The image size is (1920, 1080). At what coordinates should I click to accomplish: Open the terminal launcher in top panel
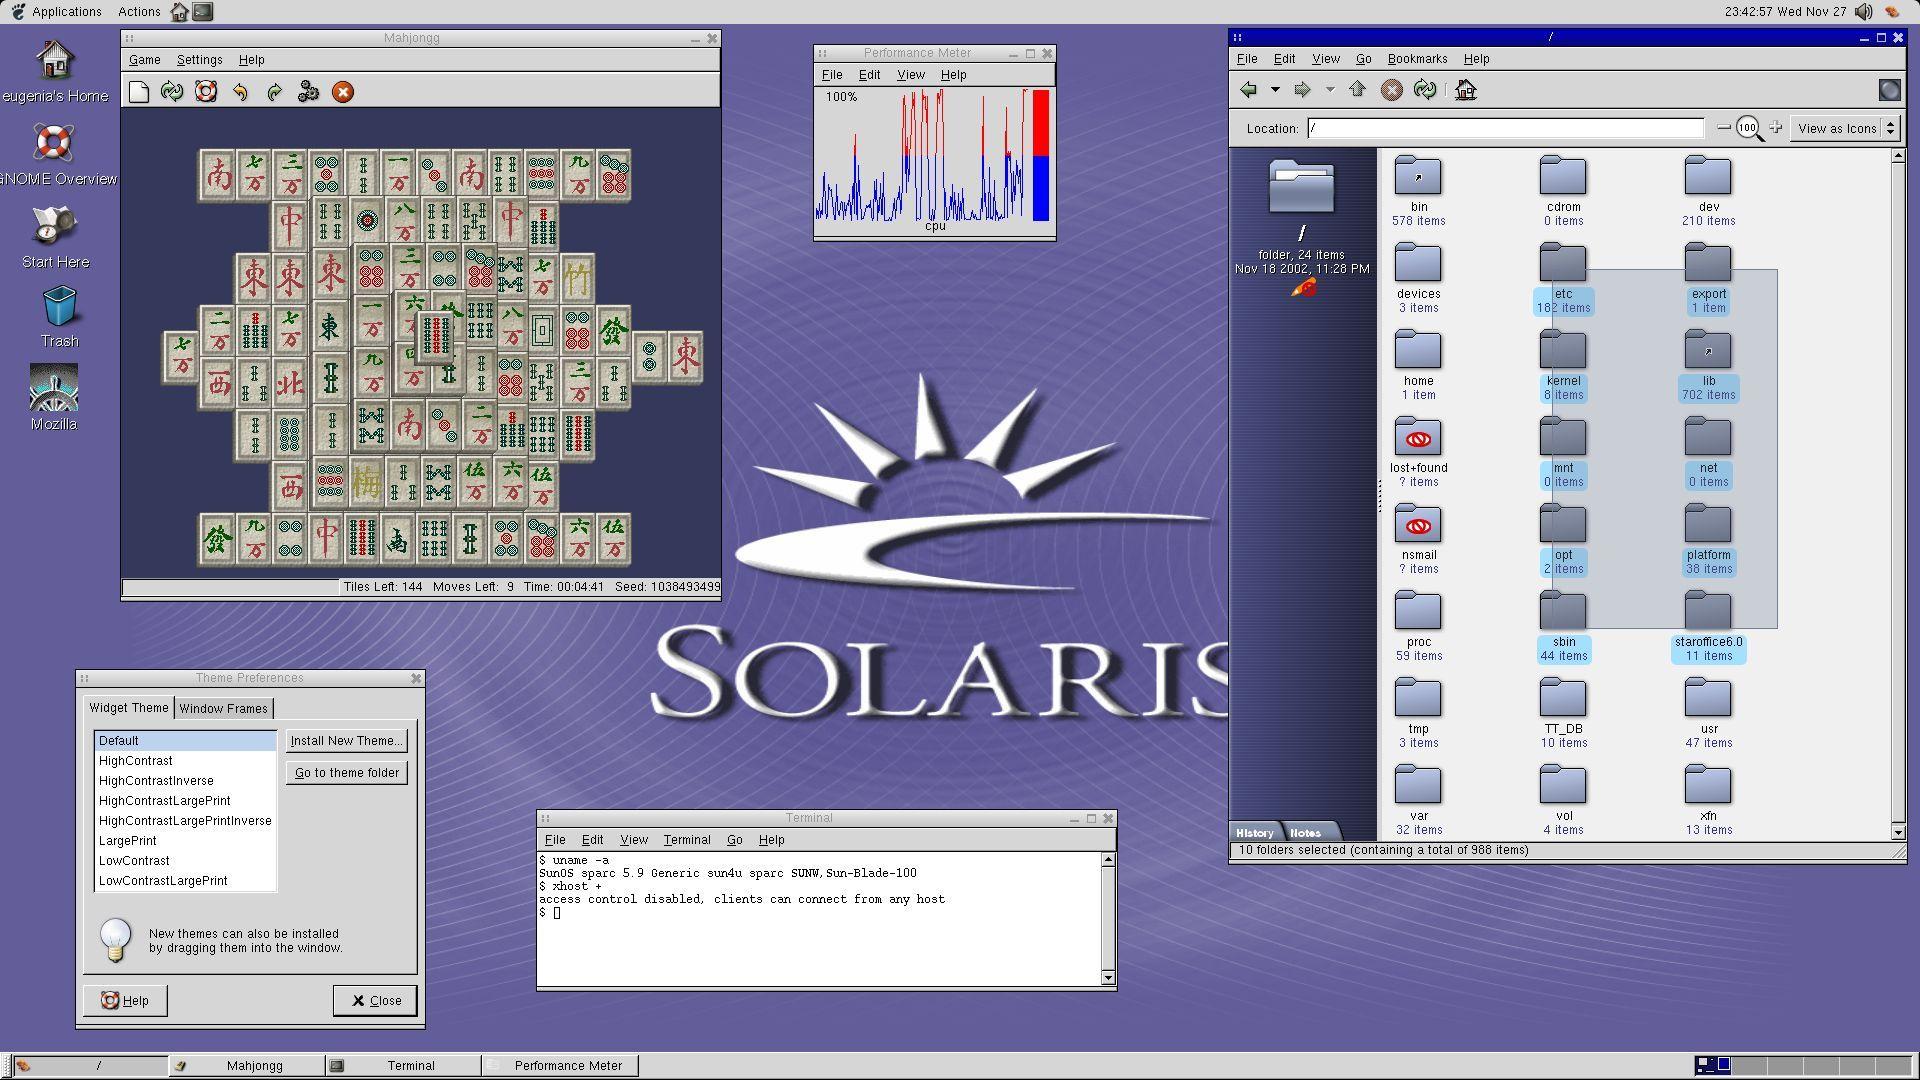203,12
